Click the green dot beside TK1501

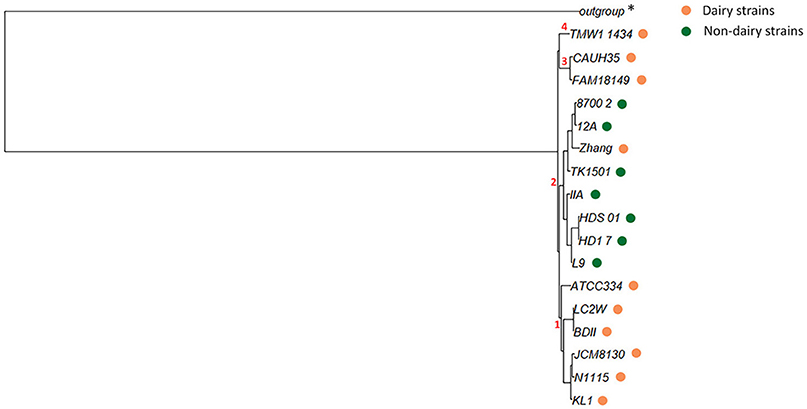(x=621, y=171)
